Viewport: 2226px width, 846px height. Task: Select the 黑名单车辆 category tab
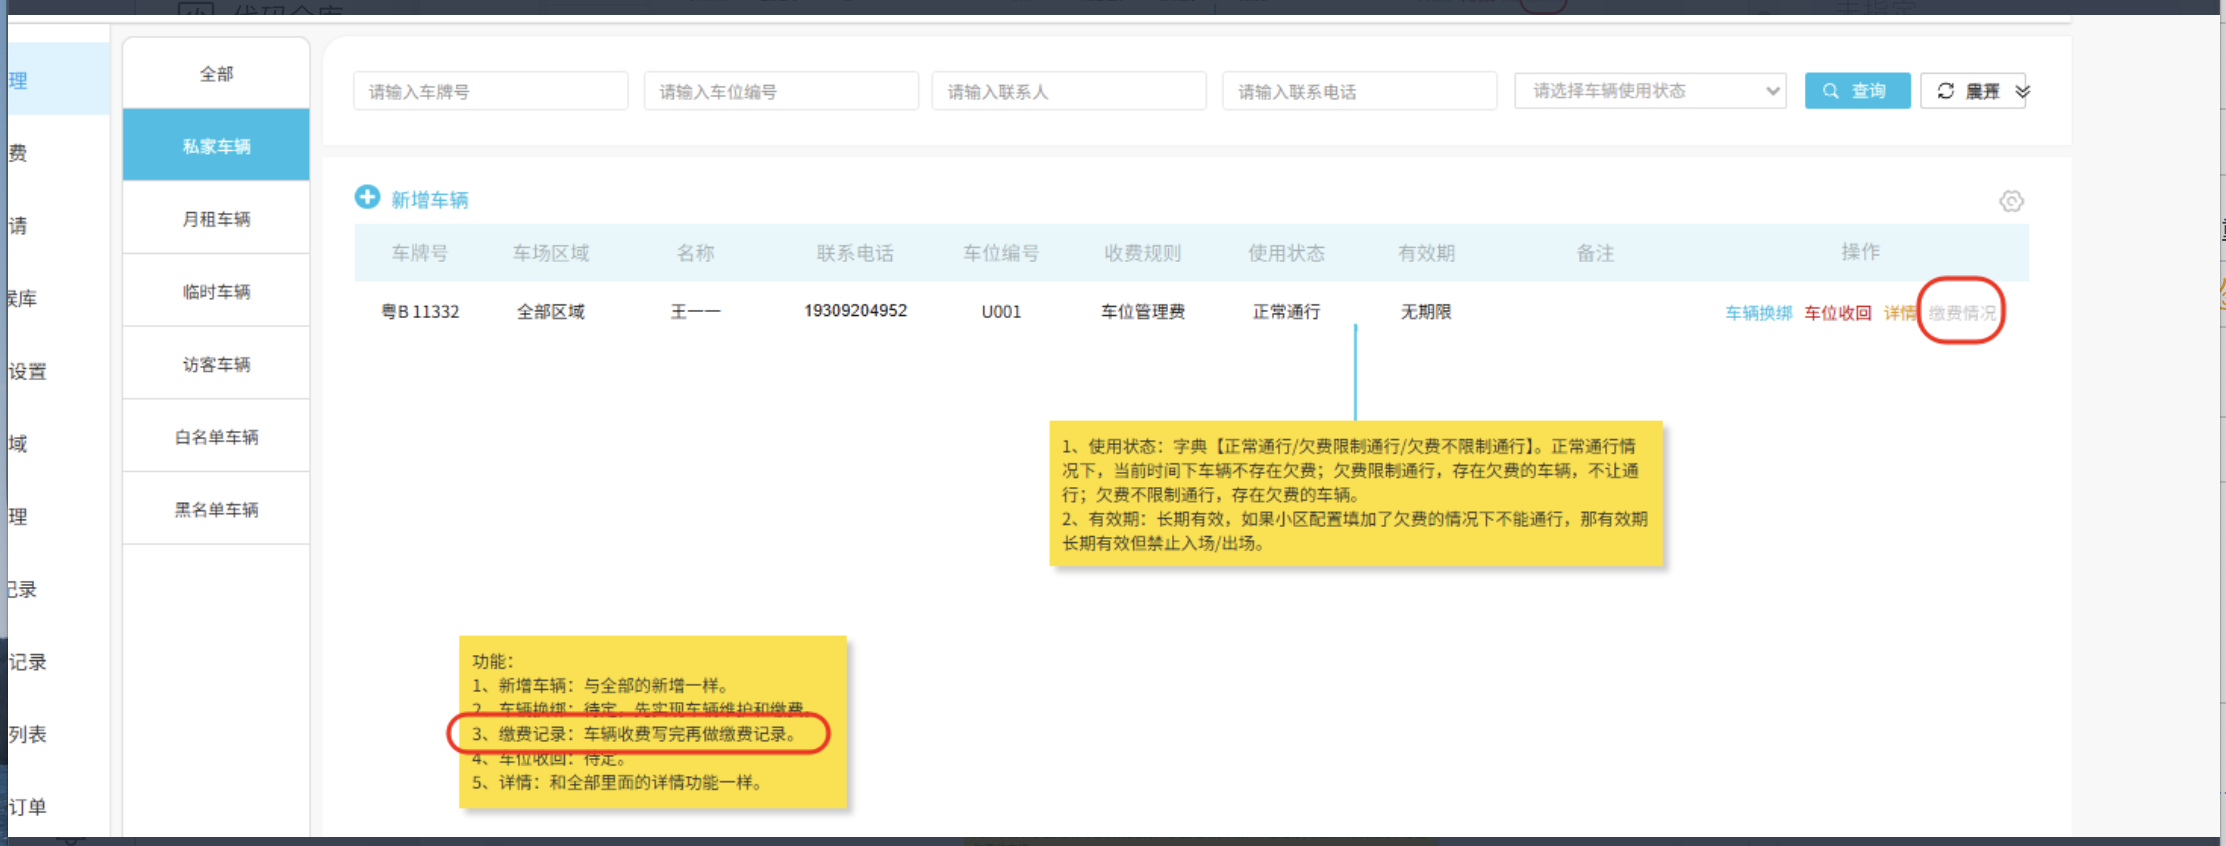coord(216,510)
